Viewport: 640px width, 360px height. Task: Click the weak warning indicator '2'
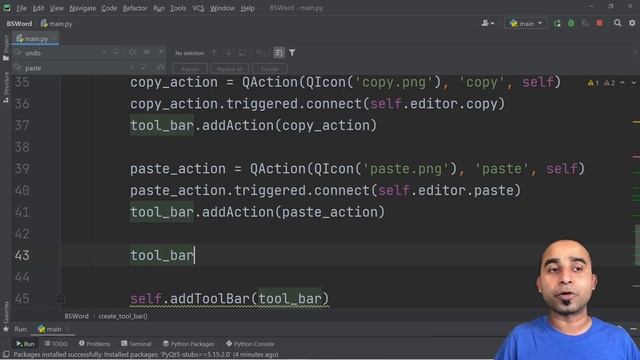(x=609, y=83)
